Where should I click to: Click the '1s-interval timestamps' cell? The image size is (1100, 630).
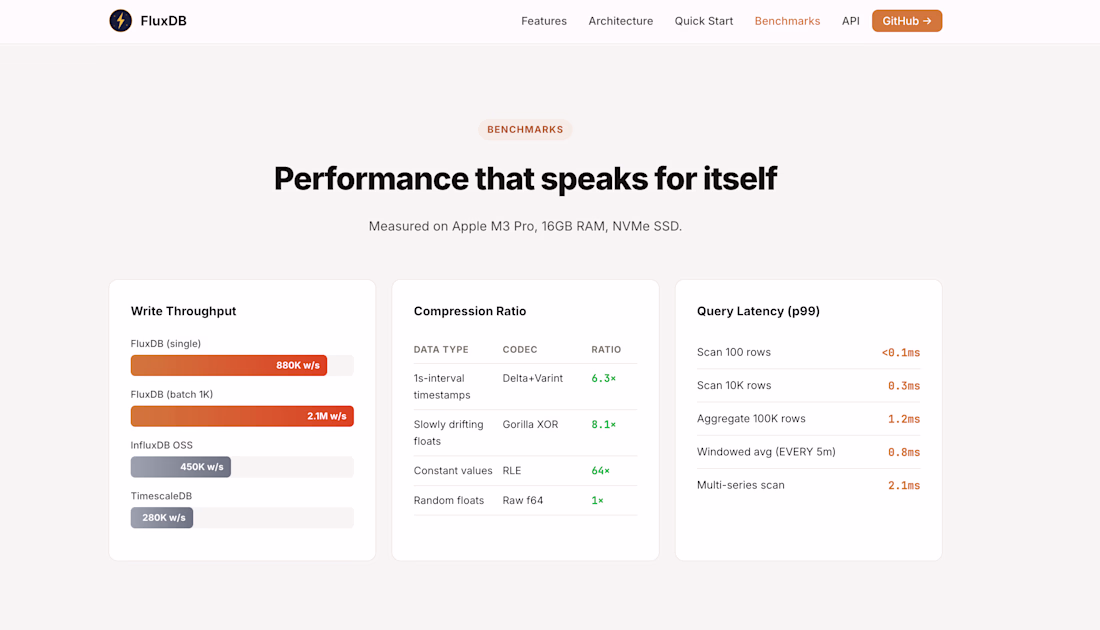pyautogui.click(x=442, y=387)
